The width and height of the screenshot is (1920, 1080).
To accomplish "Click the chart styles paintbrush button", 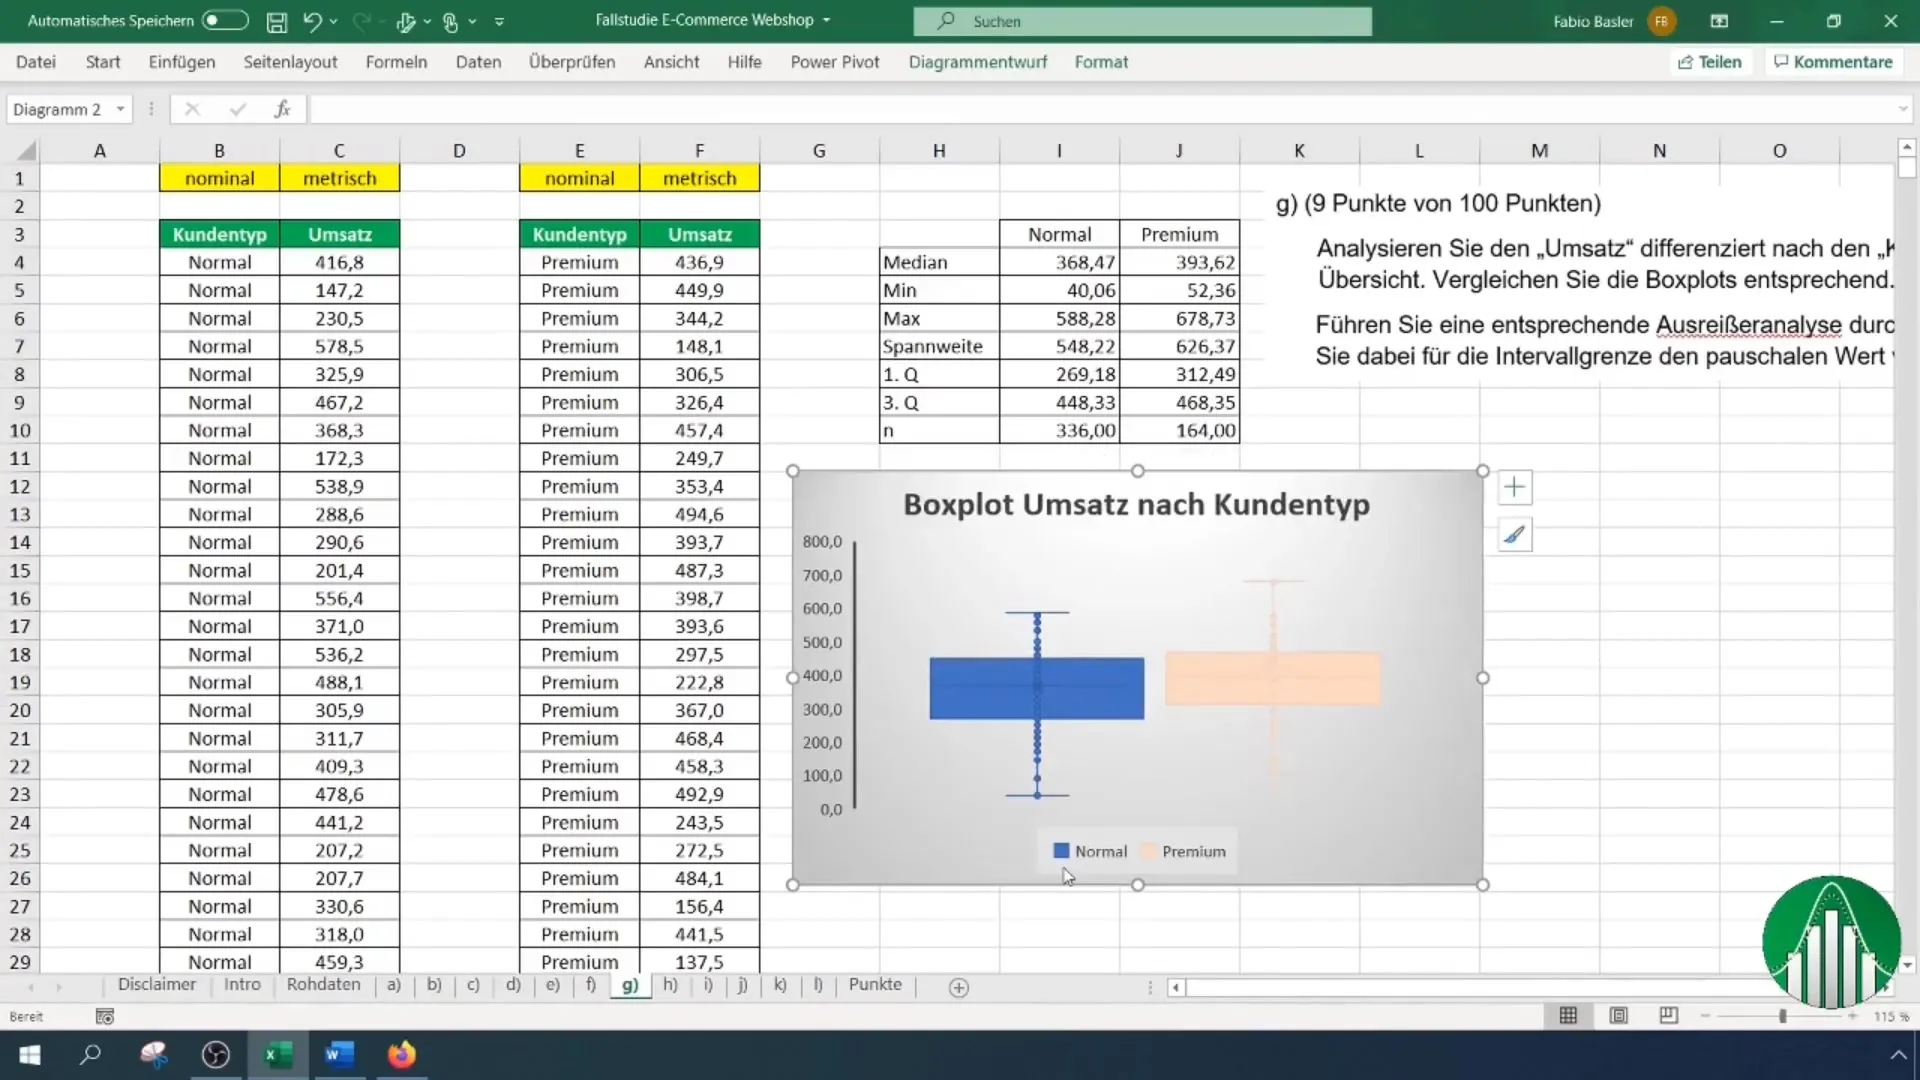I will click(1515, 535).
